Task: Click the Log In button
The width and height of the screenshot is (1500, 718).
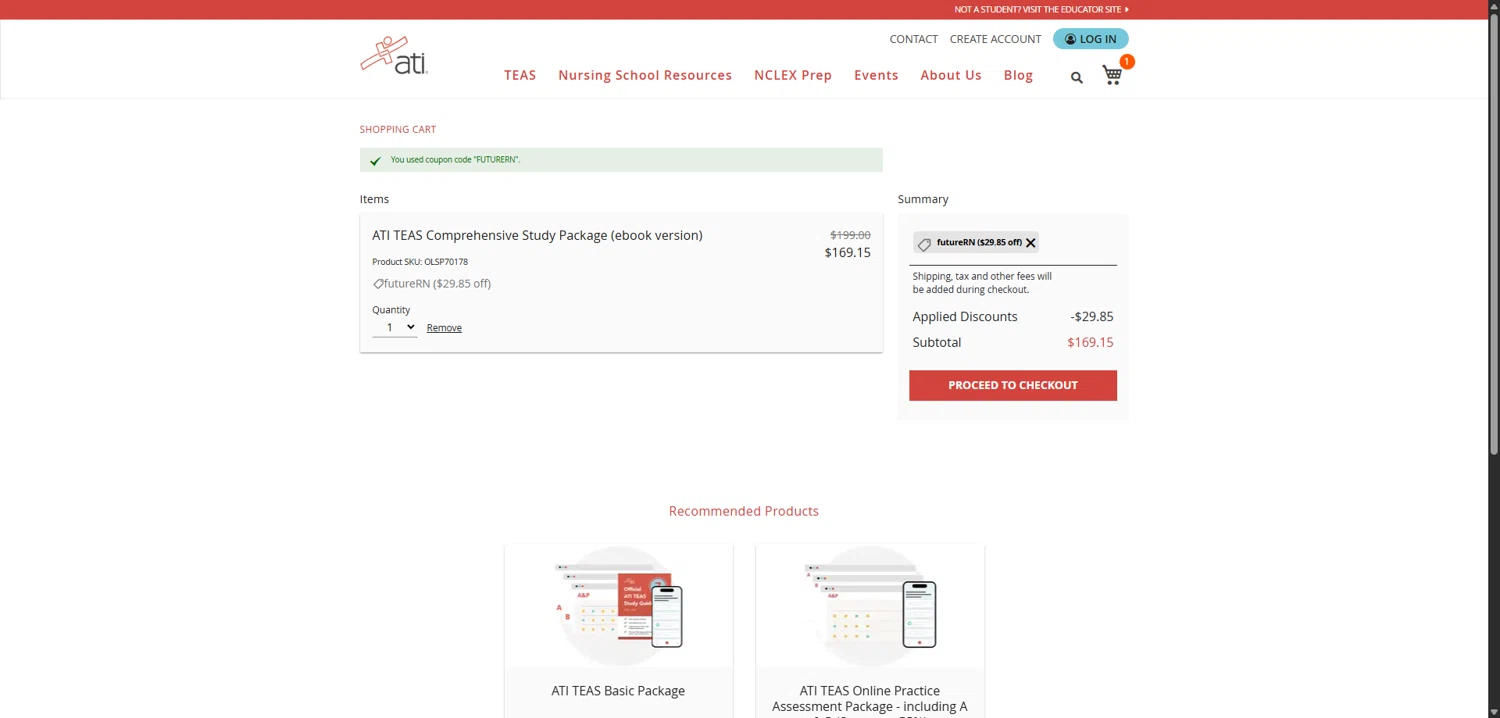Action: click(1091, 39)
